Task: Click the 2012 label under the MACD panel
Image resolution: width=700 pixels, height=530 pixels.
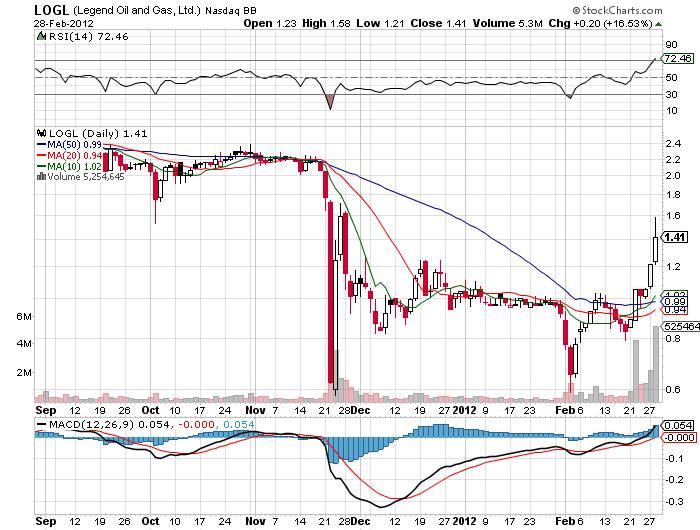Action: click(x=465, y=521)
